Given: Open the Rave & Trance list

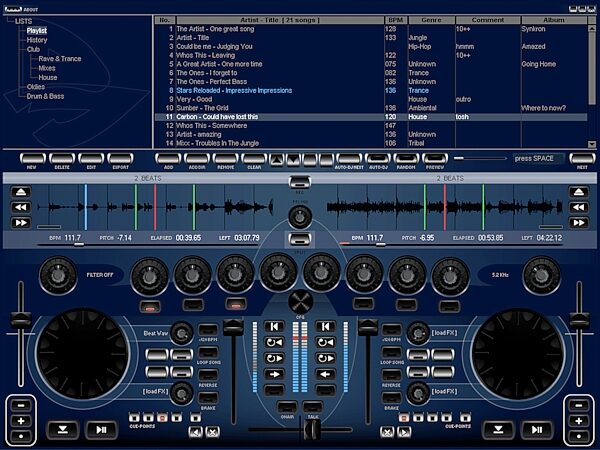Looking at the screenshot, I should [60, 59].
